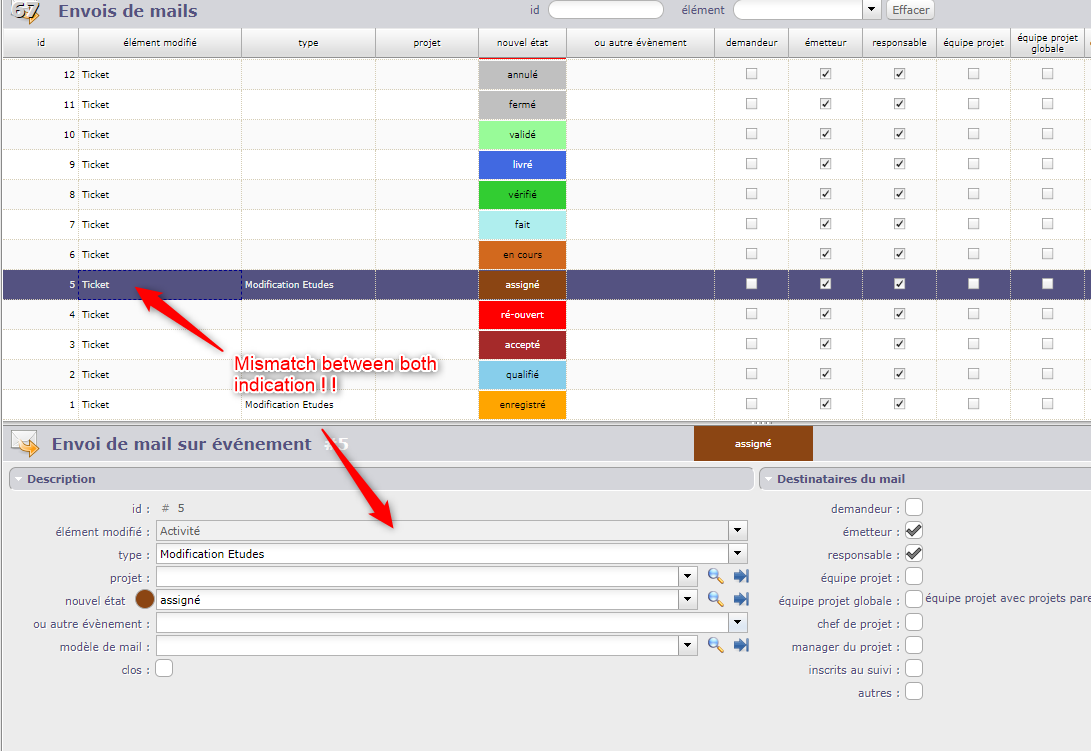Click the nouvel état field showing assigné

[417, 599]
